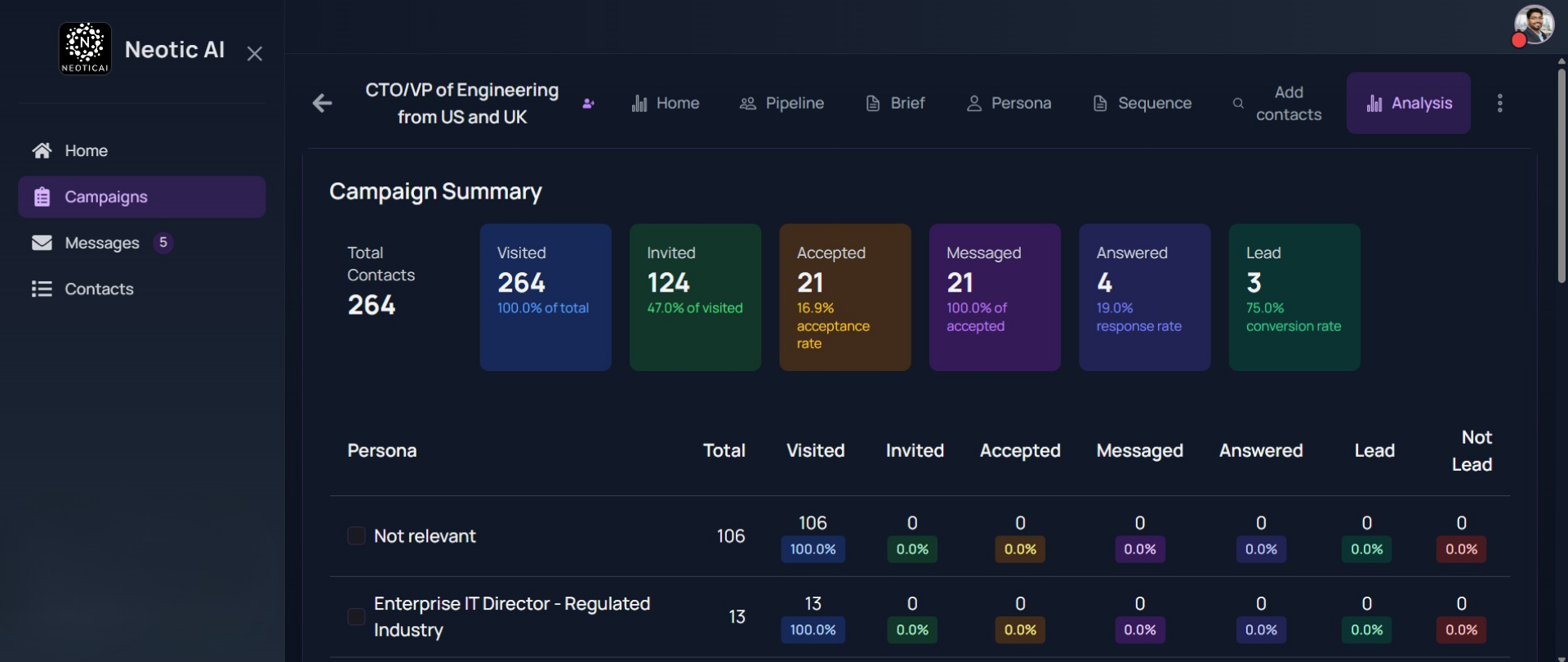Viewport: 1568px width, 662px height.
Task: Click the Persona column header
Action: click(x=382, y=451)
